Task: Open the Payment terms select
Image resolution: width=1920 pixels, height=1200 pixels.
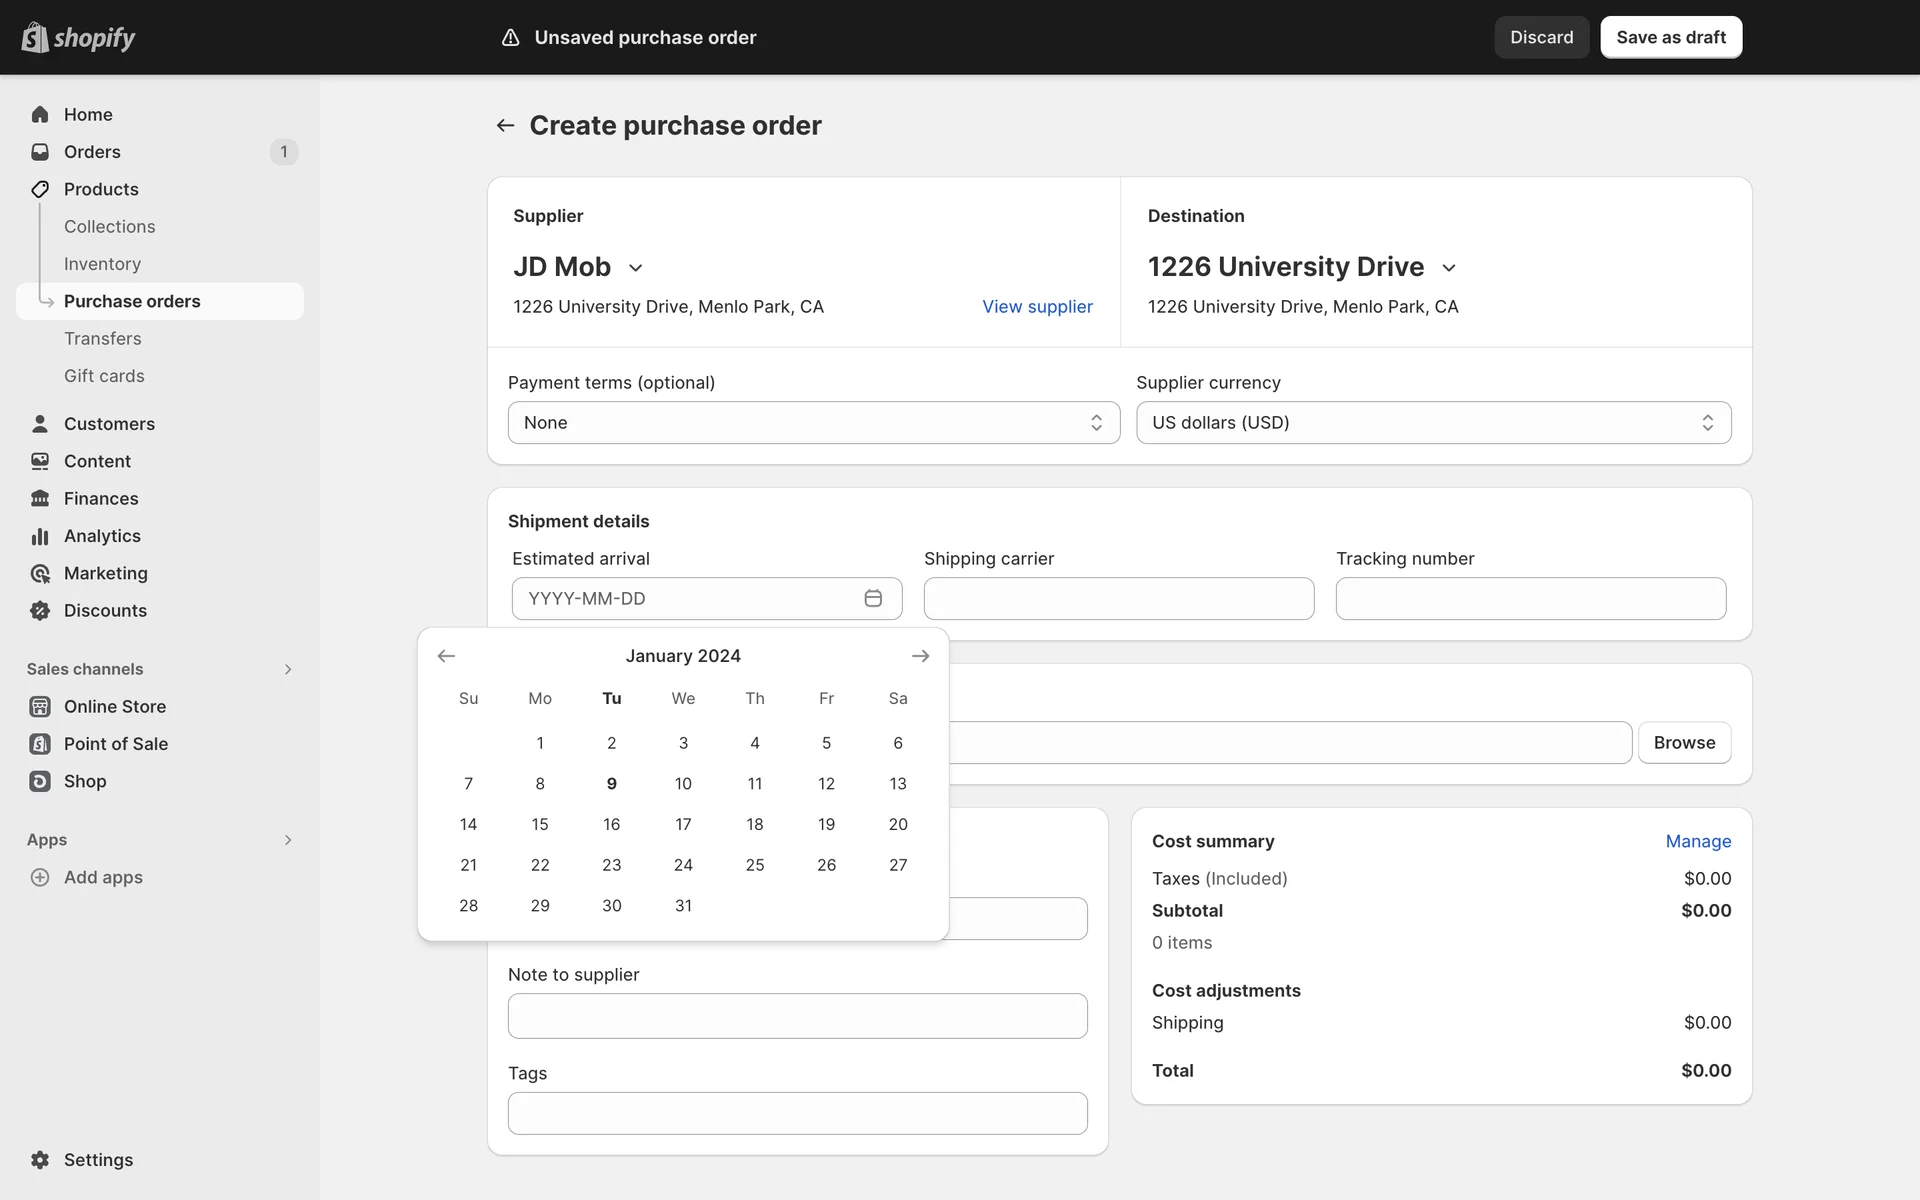Action: (813, 423)
